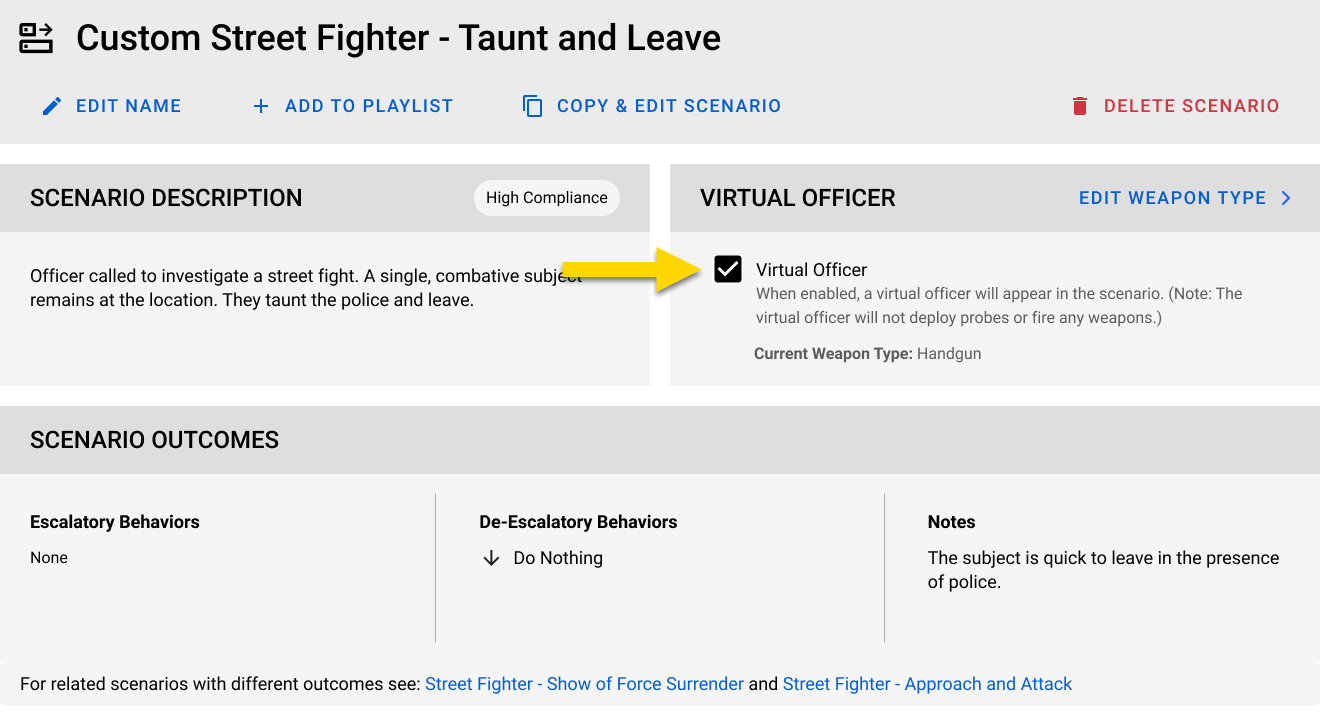Click the pencil icon for Edit Name
Screen dimensions: 1320x713
pos(52,106)
